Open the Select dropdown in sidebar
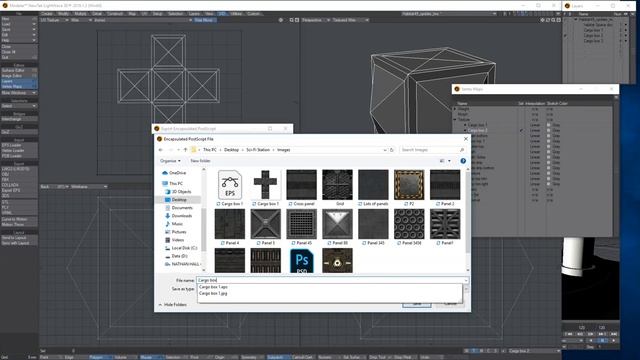640x360 pixels. point(19,106)
